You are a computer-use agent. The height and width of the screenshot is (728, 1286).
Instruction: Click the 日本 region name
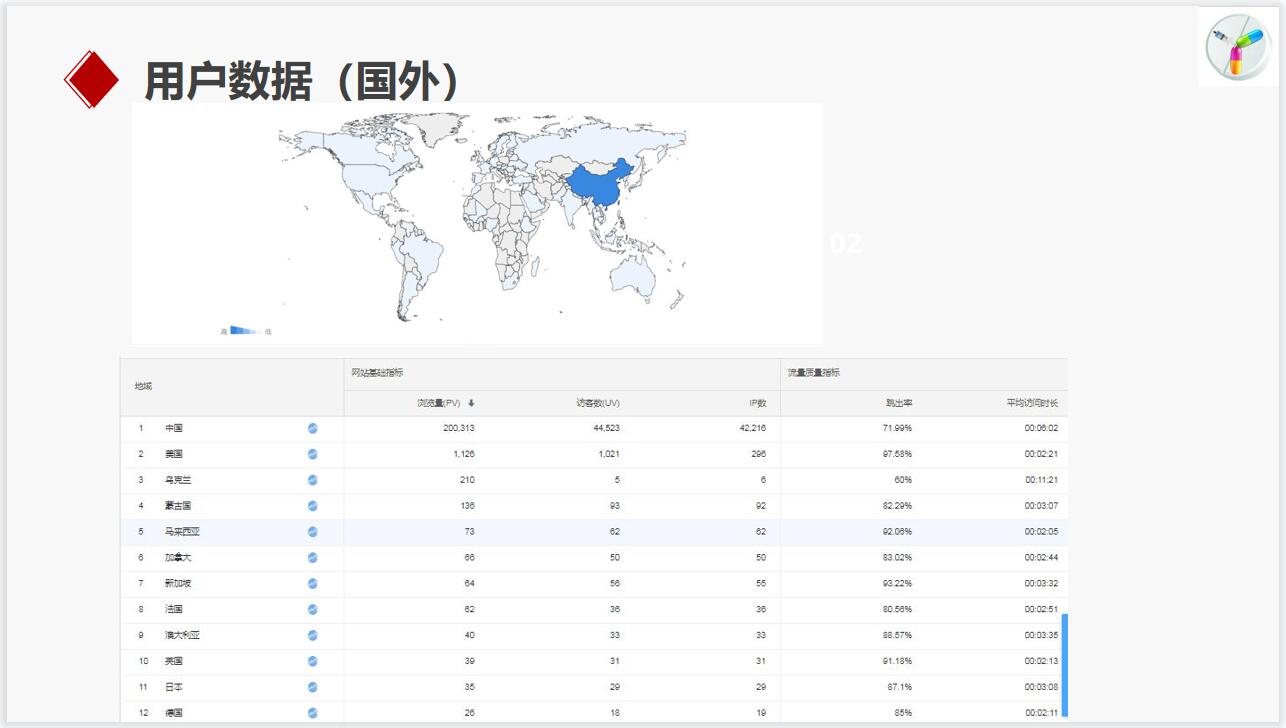tap(173, 687)
